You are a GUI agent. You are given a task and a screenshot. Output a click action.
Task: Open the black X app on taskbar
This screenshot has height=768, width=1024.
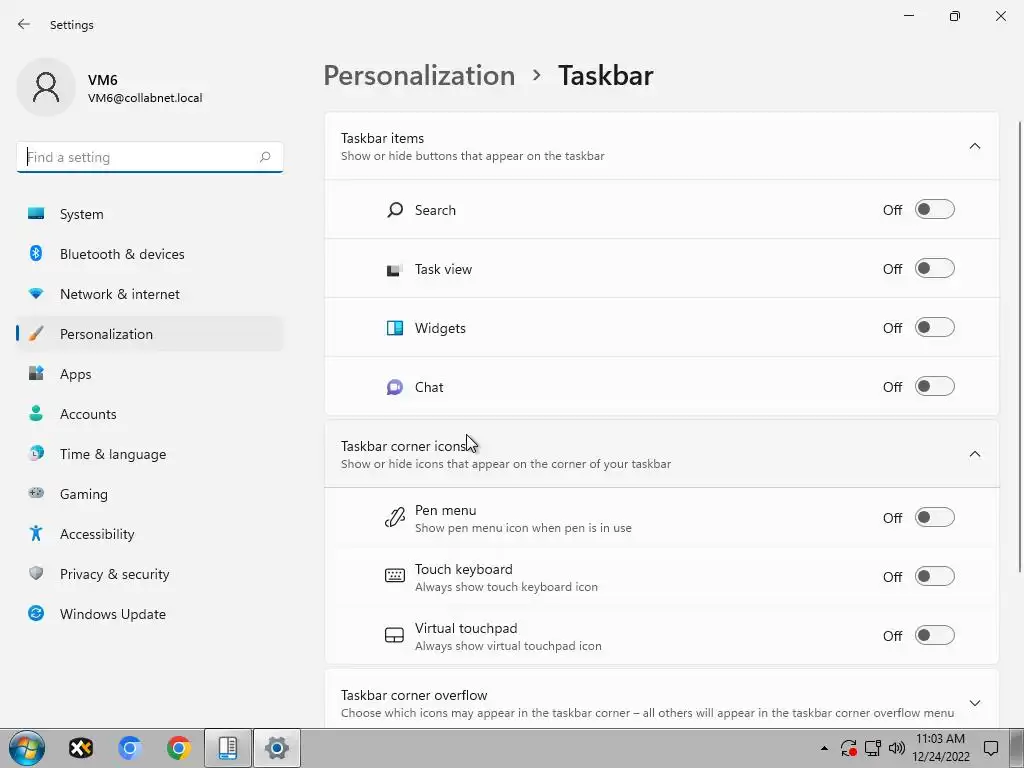(x=81, y=748)
